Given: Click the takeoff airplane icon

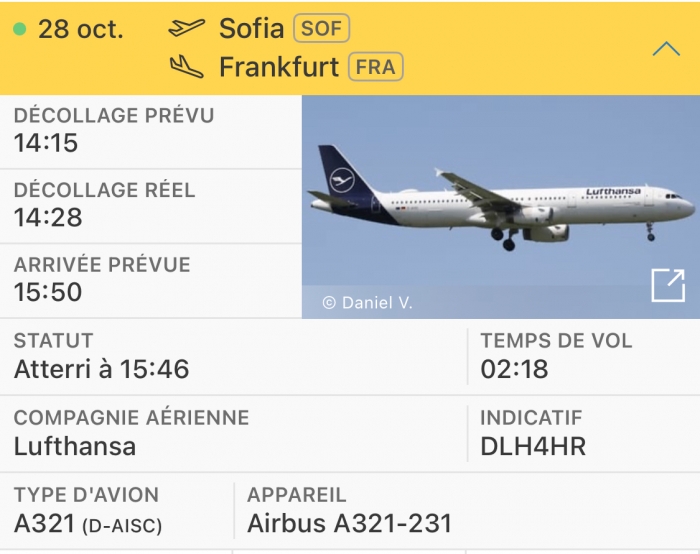Looking at the screenshot, I should click(x=187, y=28).
